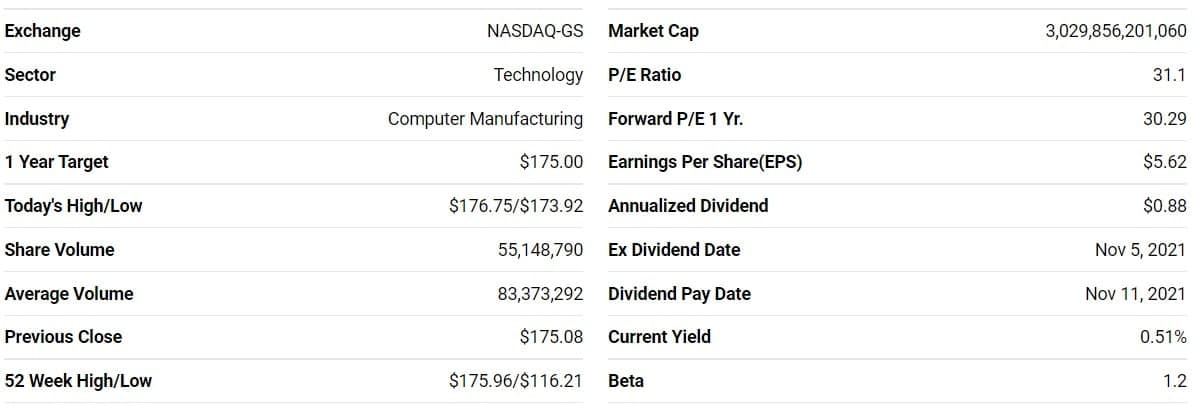Click Current Yield value 0.51%

(x=1164, y=336)
